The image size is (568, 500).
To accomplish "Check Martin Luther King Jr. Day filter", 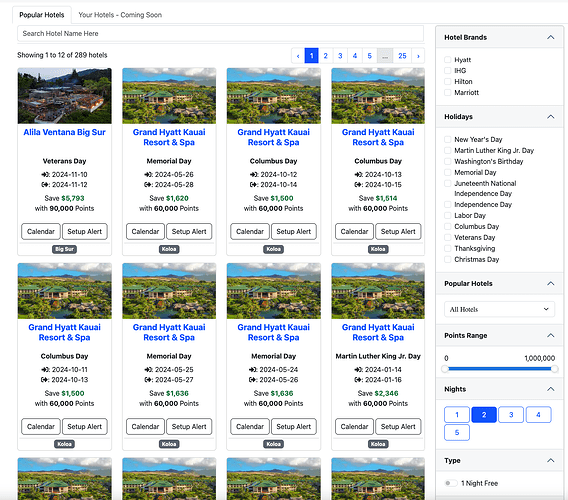I will click(448, 150).
